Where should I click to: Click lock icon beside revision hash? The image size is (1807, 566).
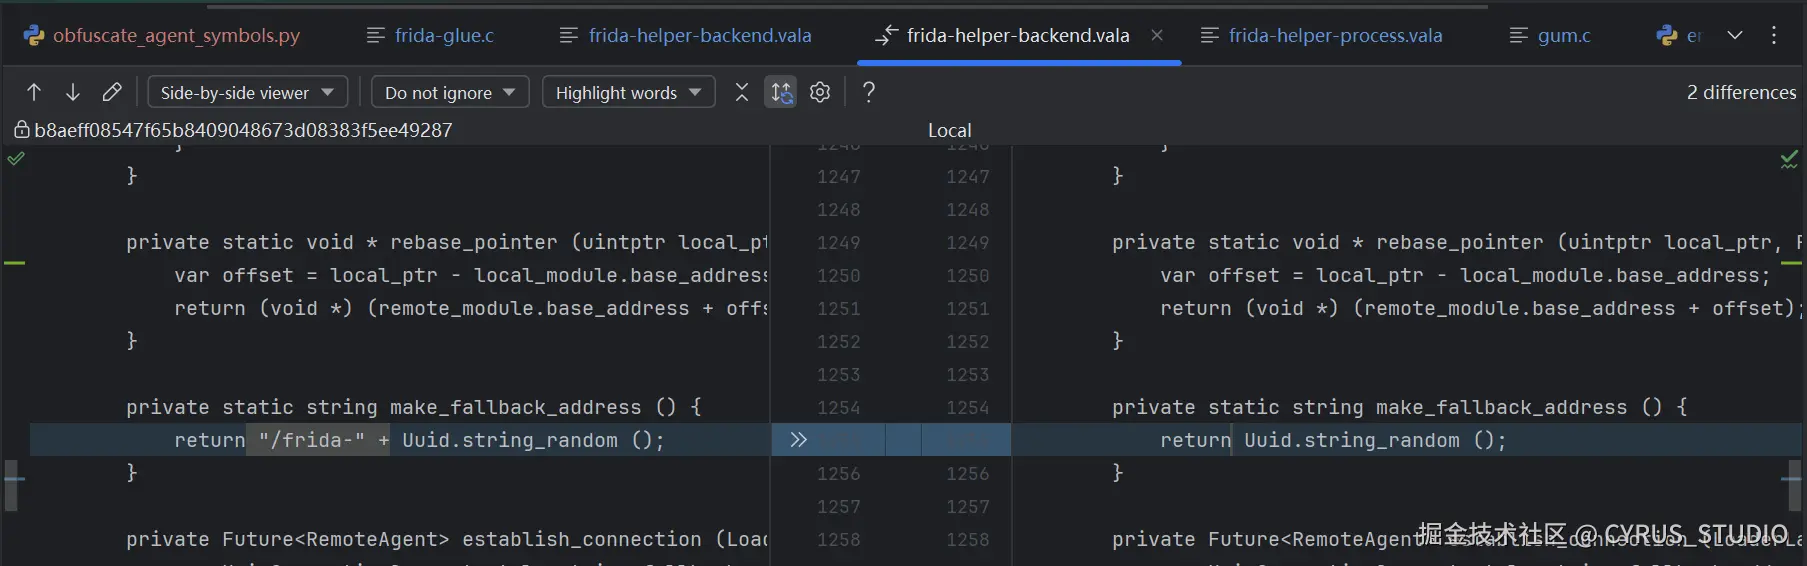coord(21,130)
